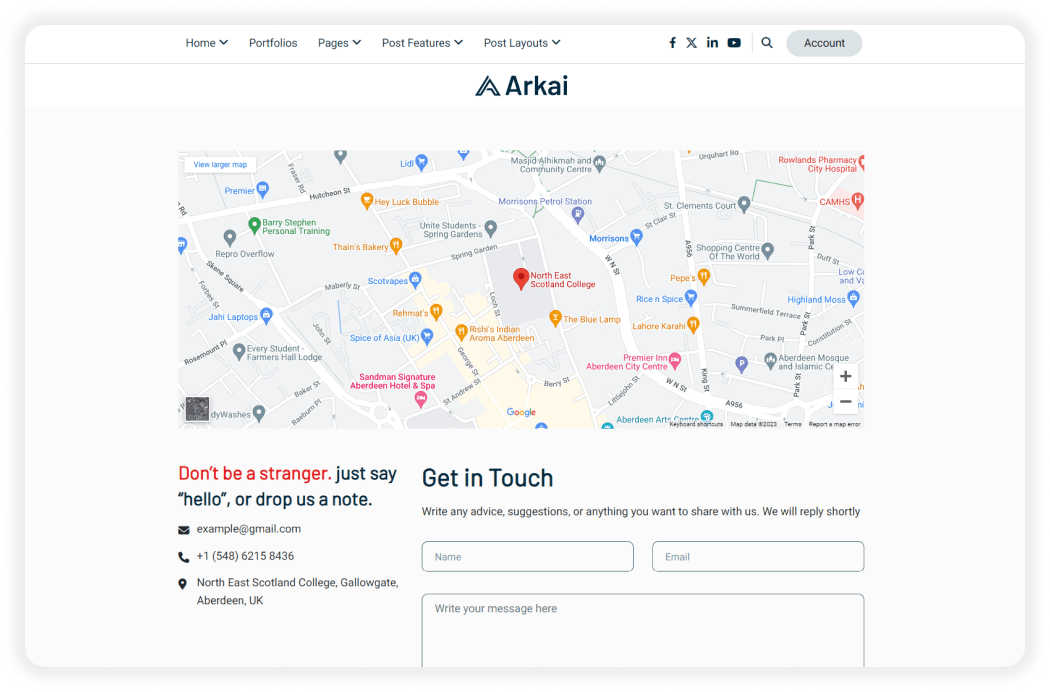Click the search magnifier icon

(x=767, y=43)
